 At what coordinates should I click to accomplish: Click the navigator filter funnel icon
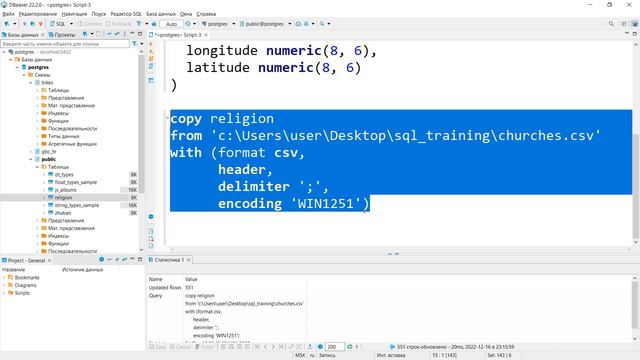pos(134,43)
